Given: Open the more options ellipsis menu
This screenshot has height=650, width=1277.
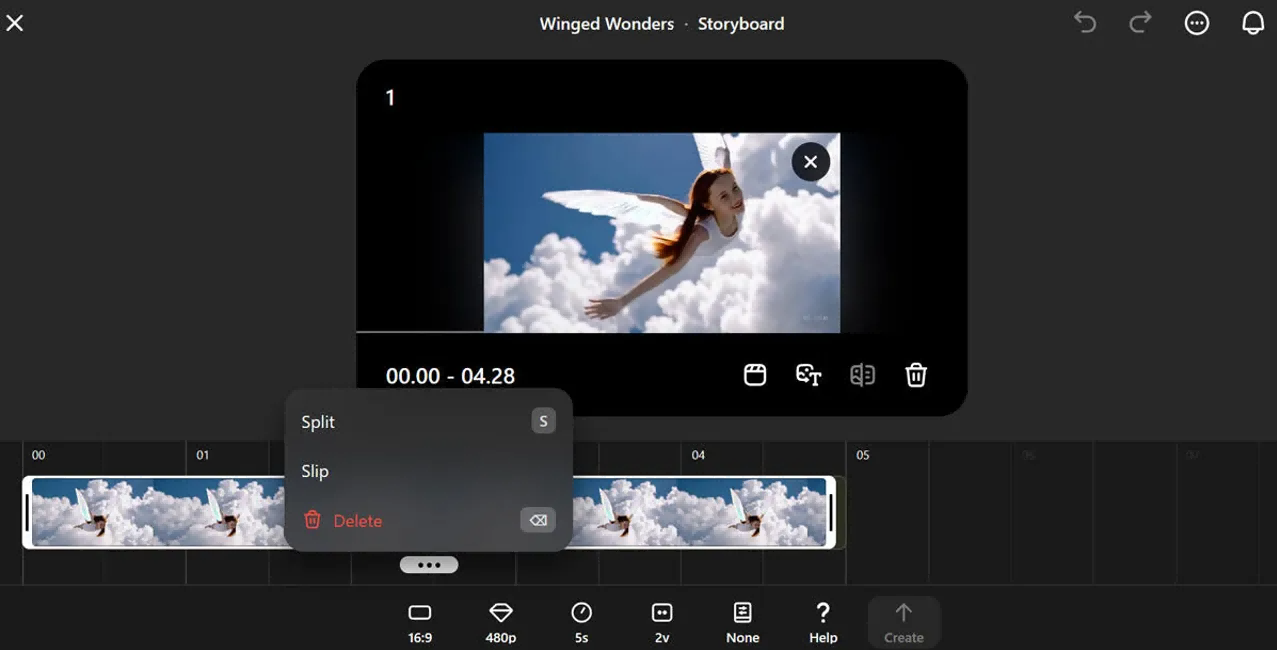Looking at the screenshot, I should (1197, 23).
